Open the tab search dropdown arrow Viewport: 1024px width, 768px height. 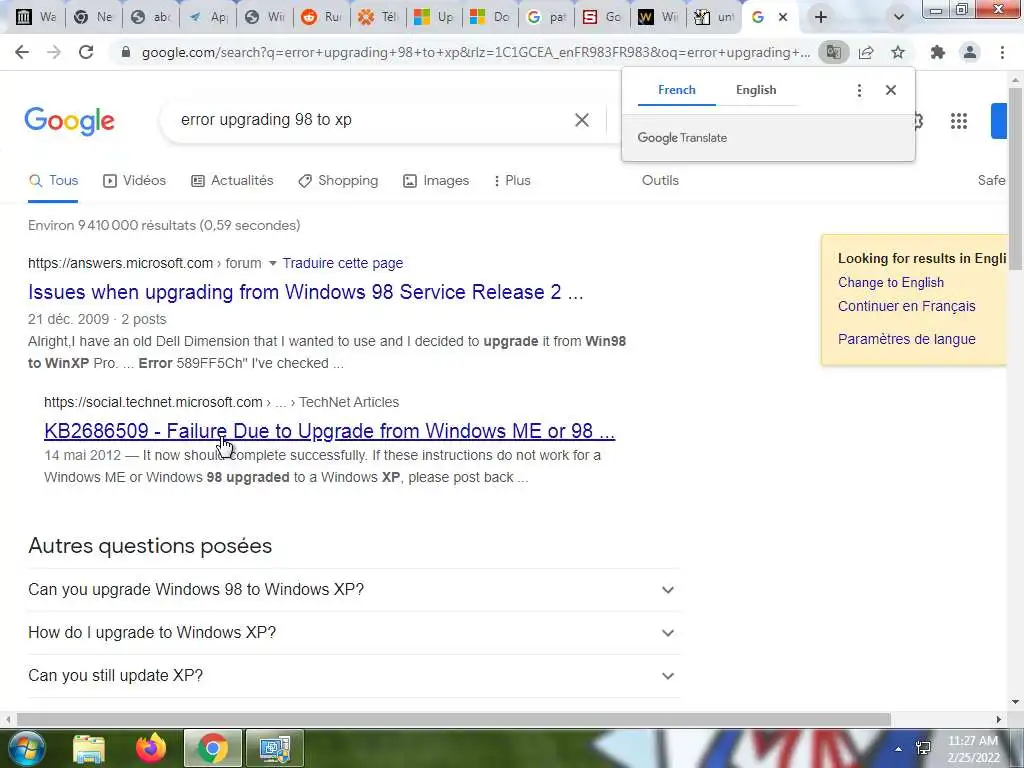tap(899, 18)
